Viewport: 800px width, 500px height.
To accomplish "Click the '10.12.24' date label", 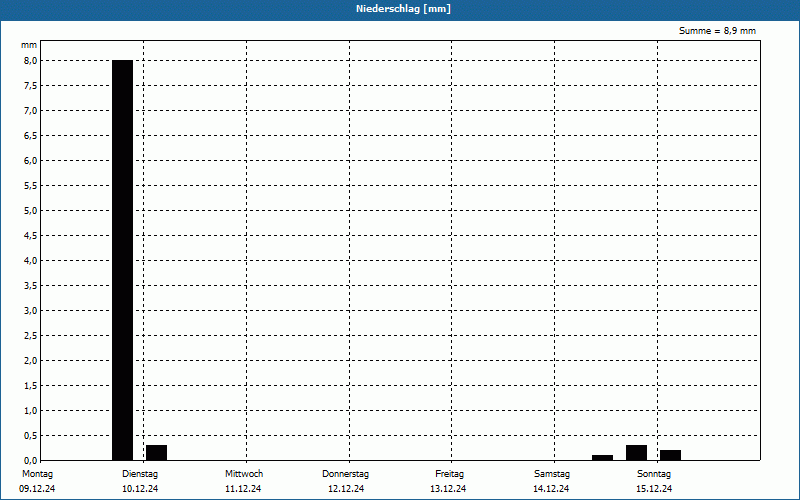I will [x=140, y=488].
